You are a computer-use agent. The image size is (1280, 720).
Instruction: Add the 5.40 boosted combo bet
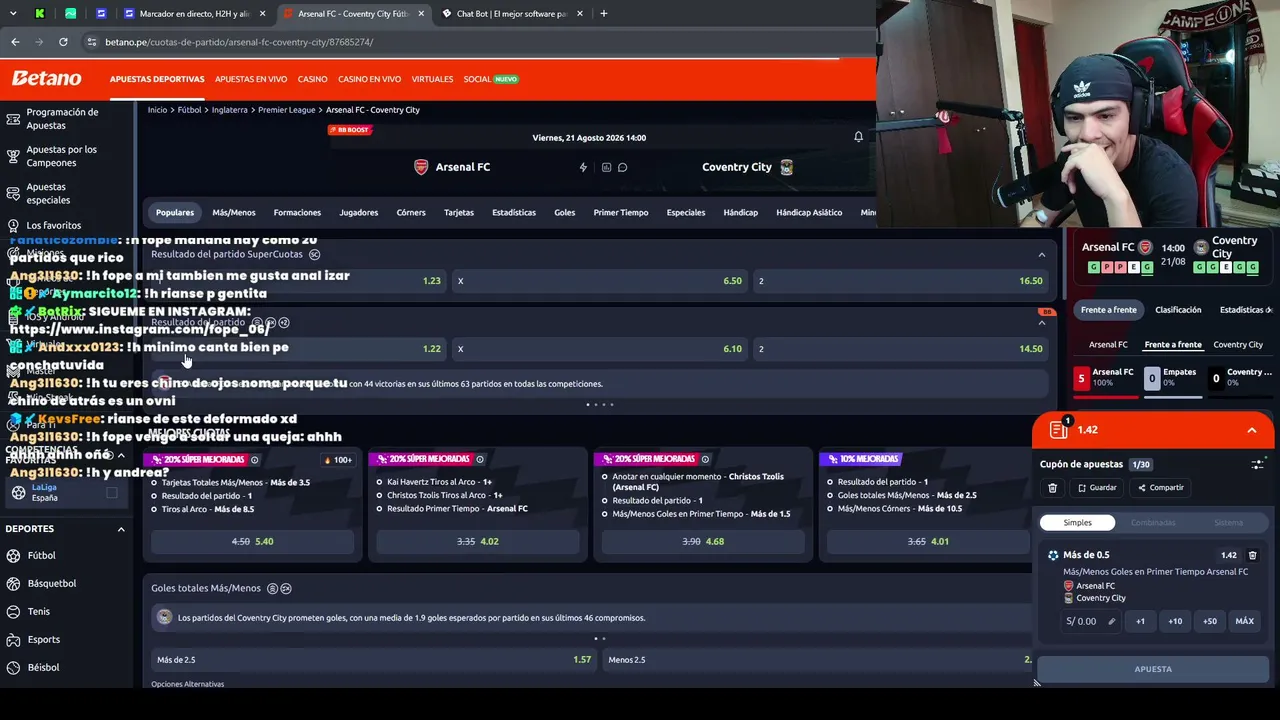click(253, 541)
